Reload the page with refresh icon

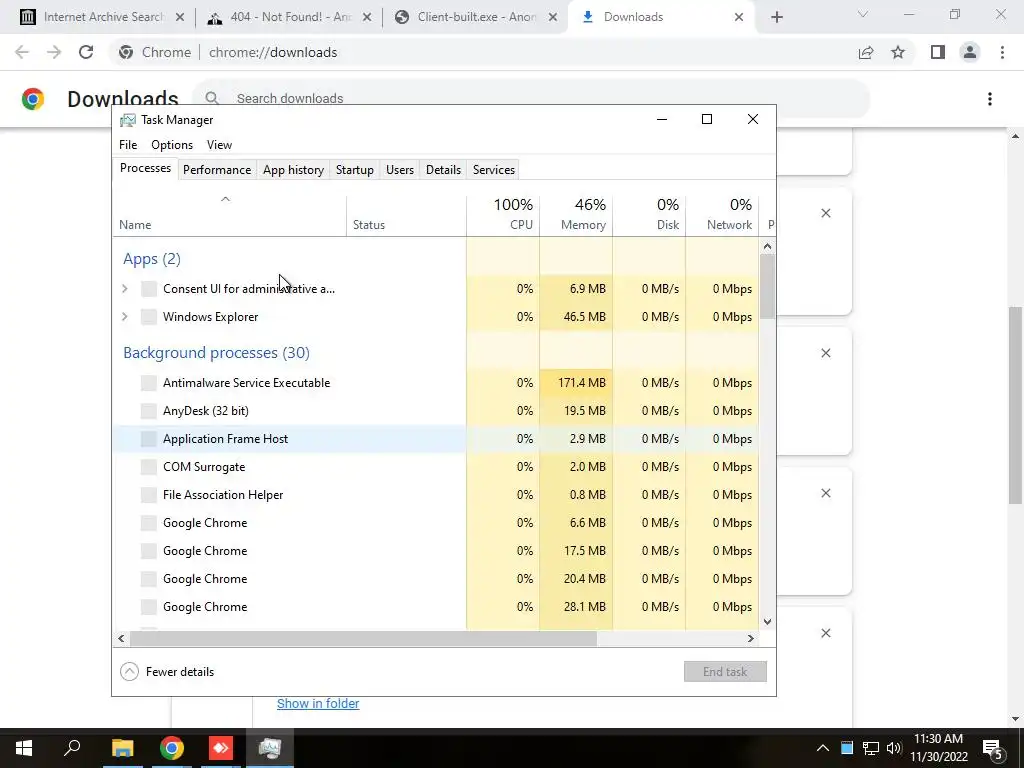(x=86, y=52)
